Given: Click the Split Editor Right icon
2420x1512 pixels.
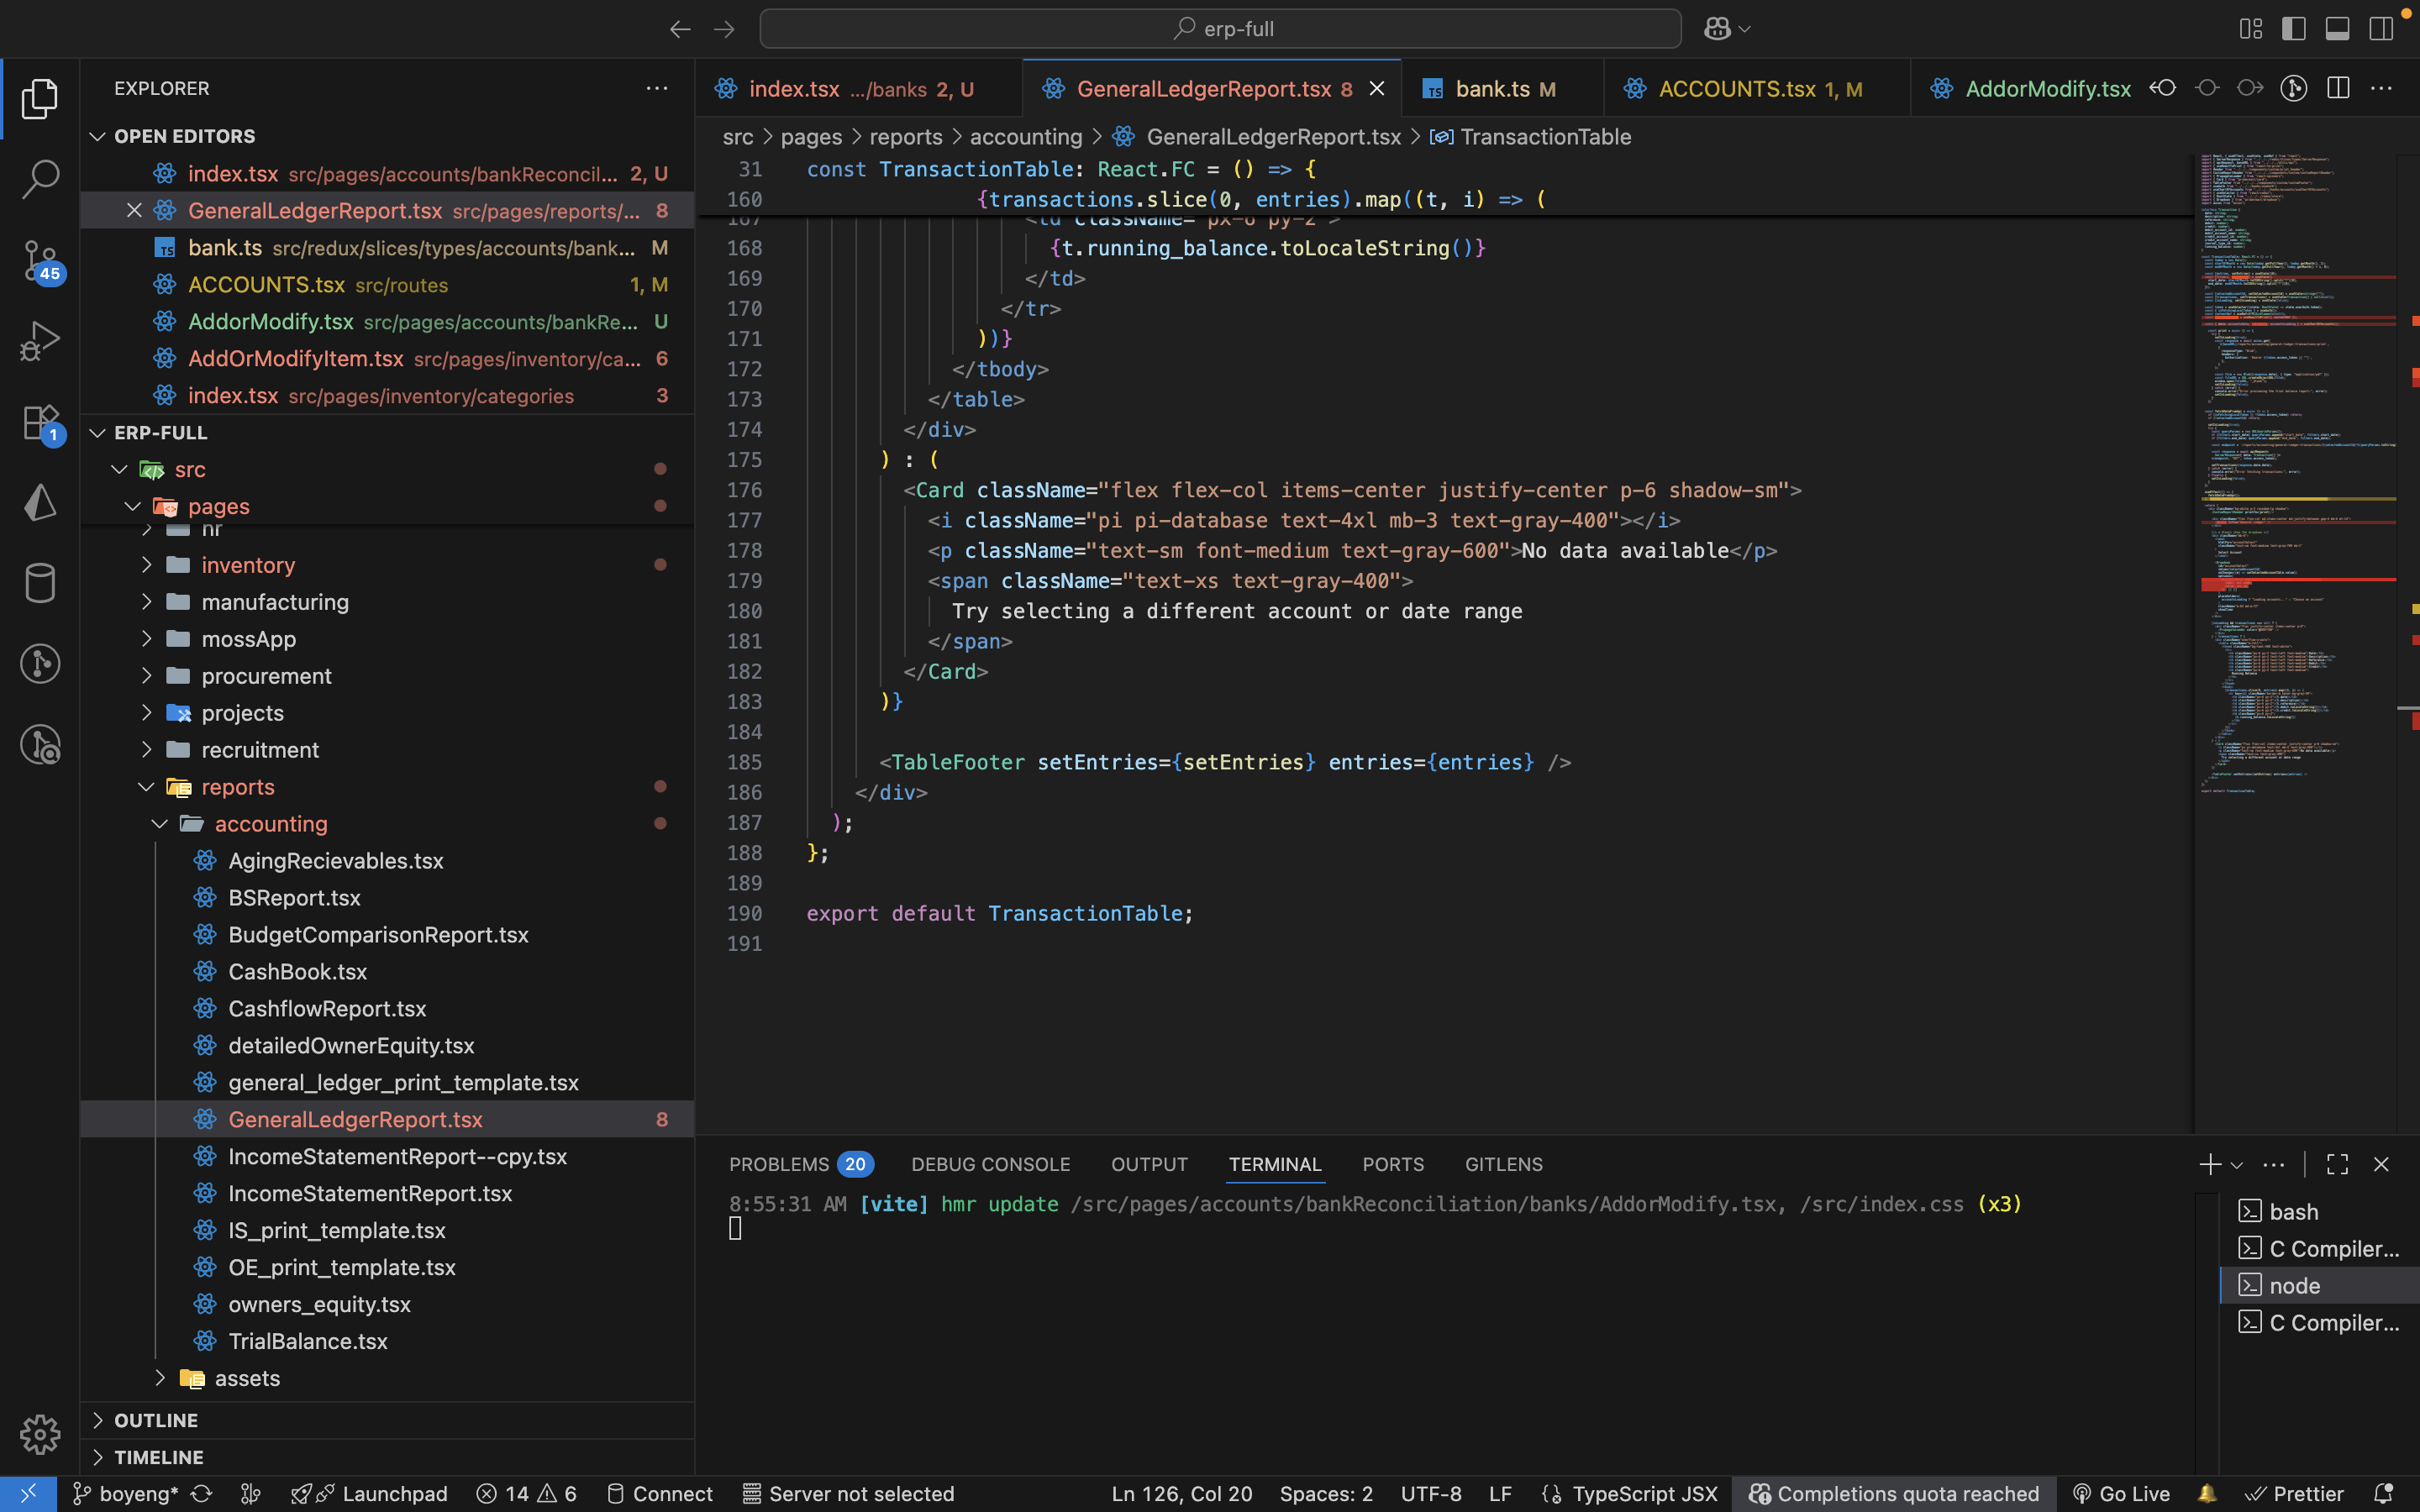Looking at the screenshot, I should [2338, 88].
